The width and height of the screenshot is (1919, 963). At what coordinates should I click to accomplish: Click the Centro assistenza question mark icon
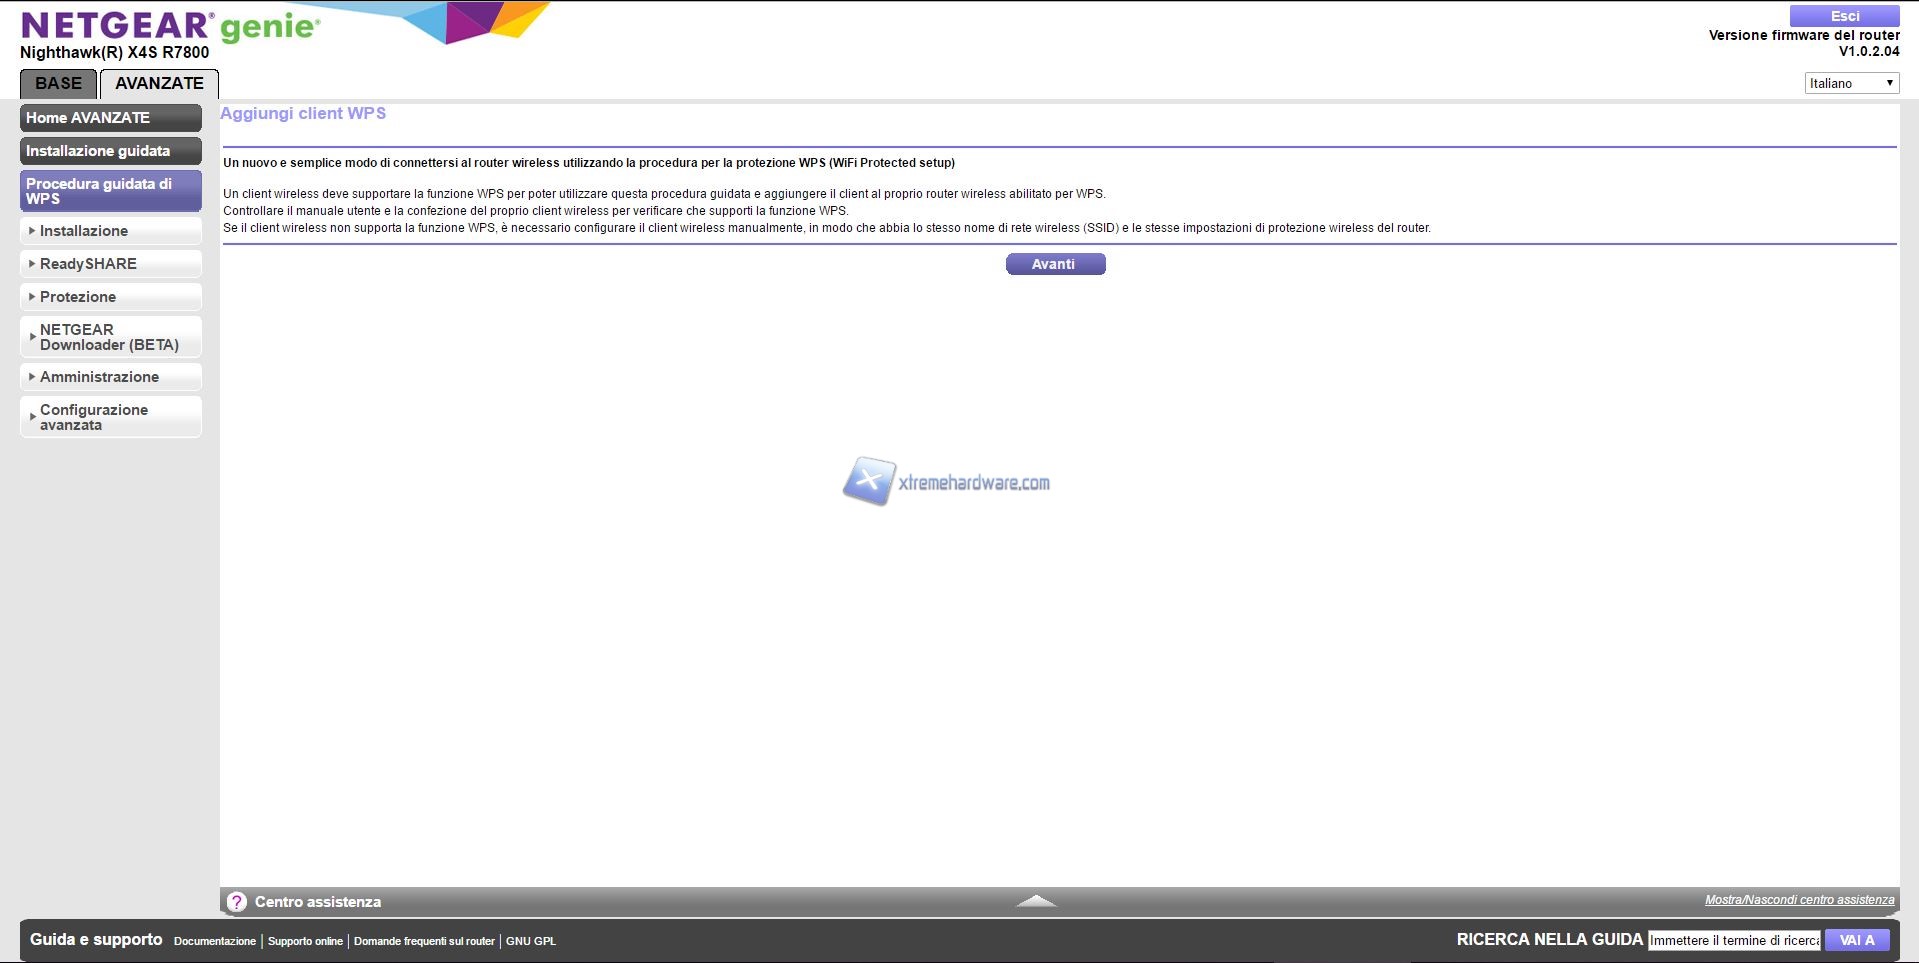[236, 902]
